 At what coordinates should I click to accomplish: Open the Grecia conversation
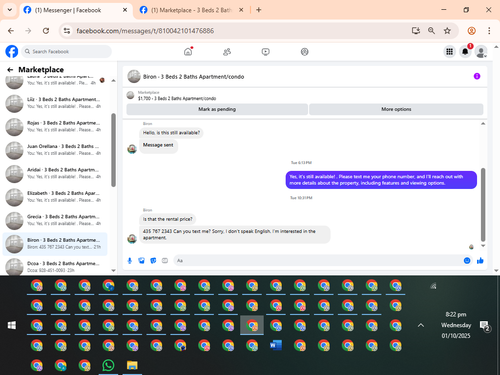tap(55, 220)
